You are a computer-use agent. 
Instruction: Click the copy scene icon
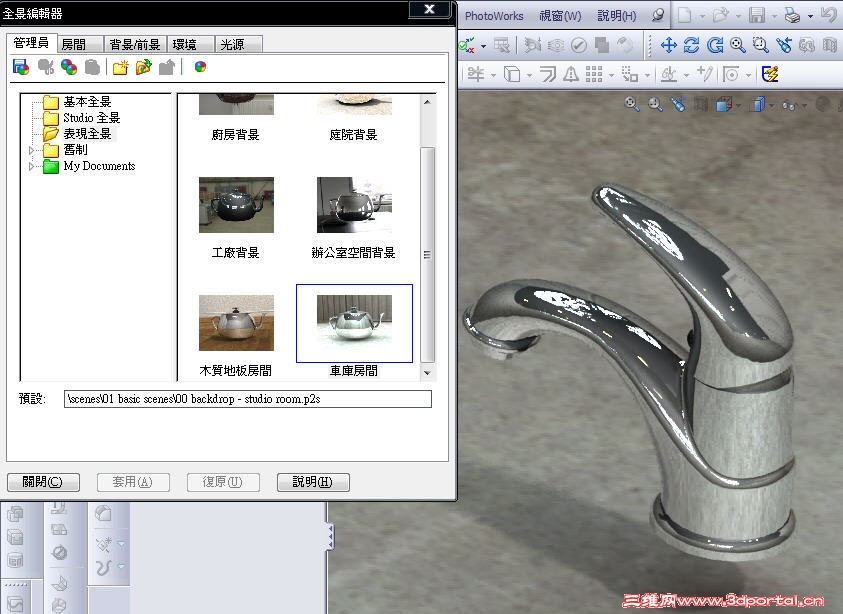coord(69,67)
